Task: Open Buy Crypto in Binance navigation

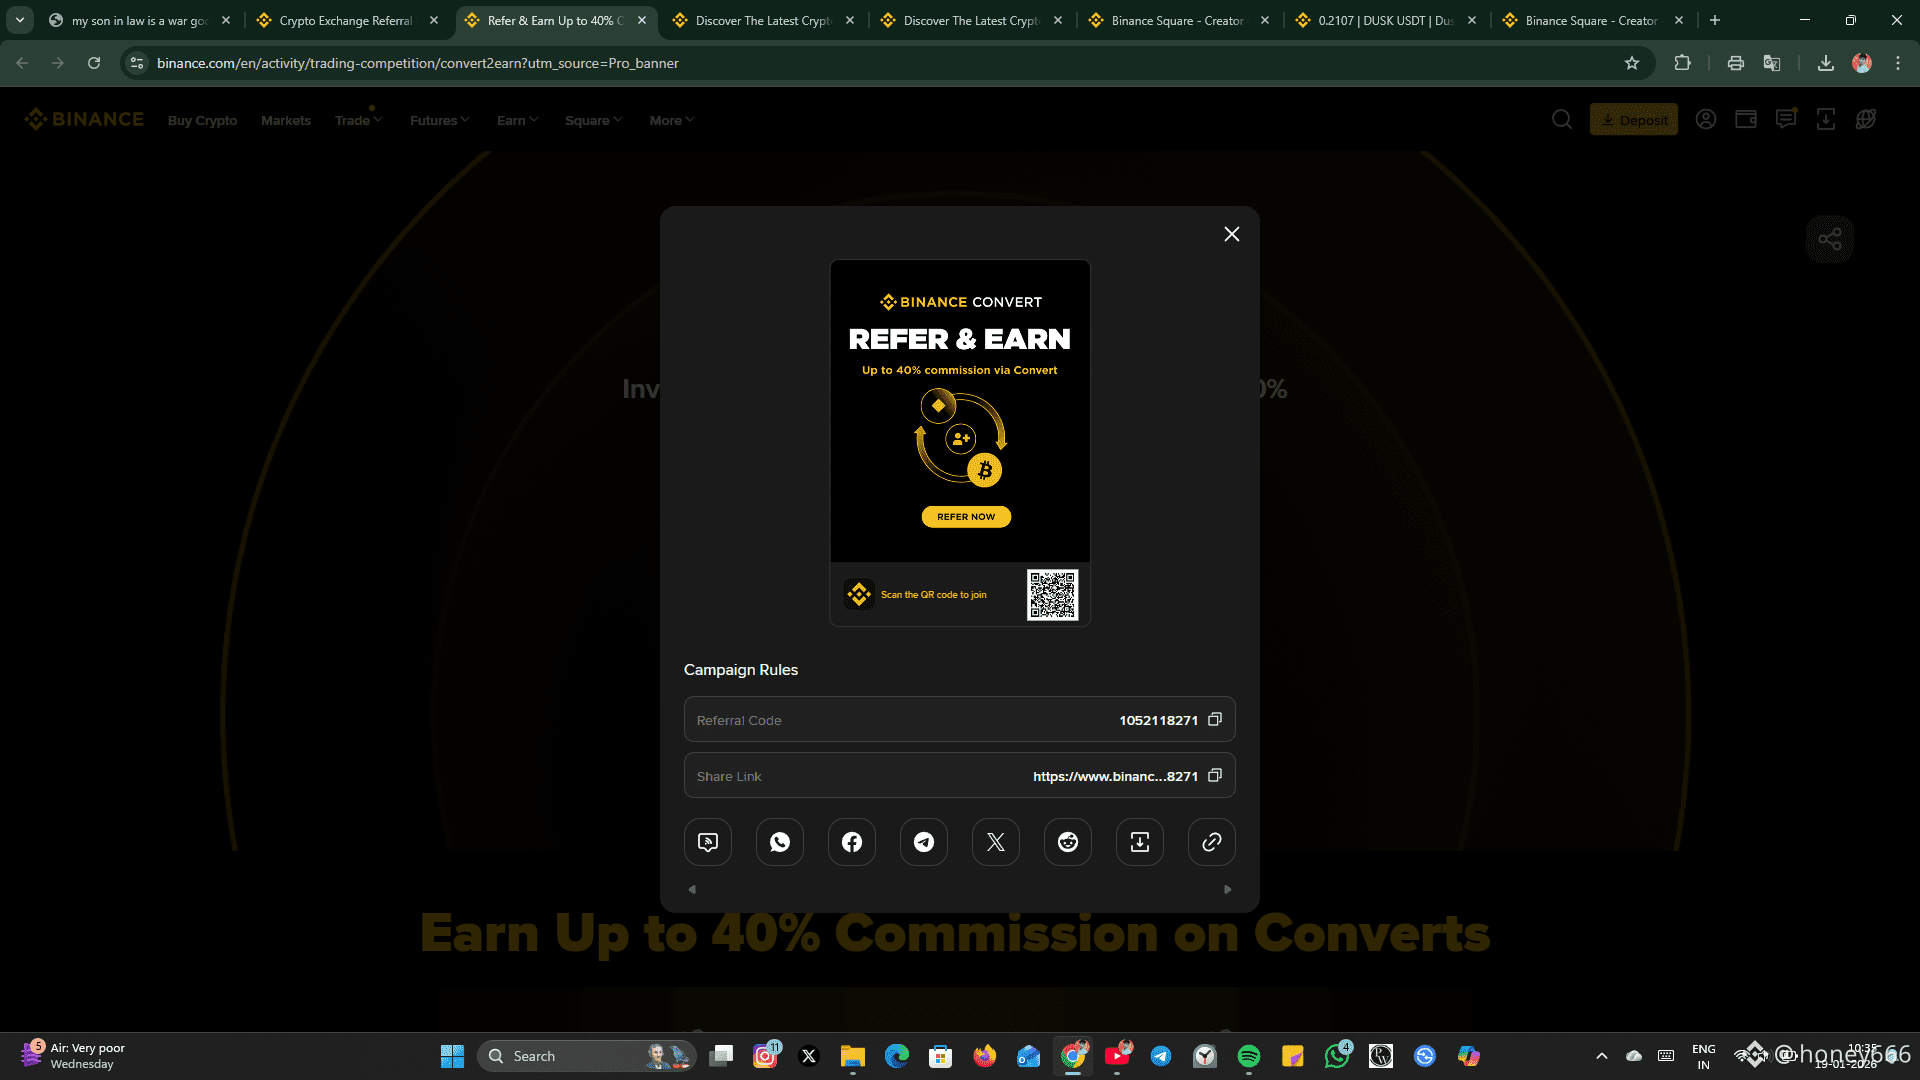Action: (203, 120)
